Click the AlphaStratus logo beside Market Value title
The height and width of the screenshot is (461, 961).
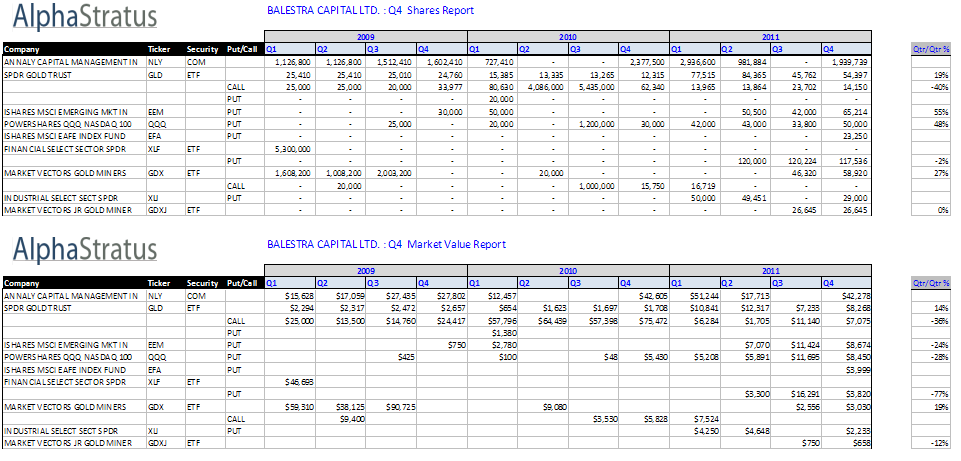pos(85,250)
